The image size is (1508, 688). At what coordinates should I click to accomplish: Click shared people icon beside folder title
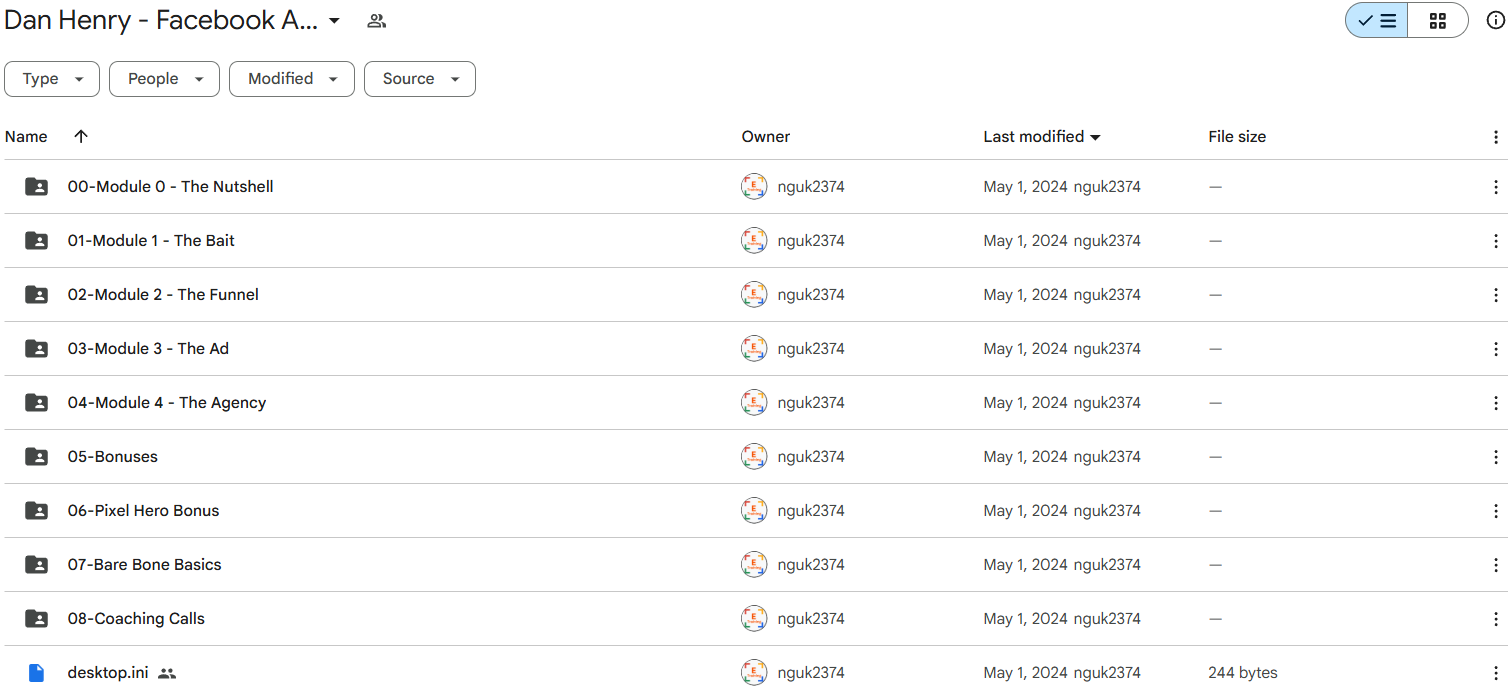coord(376,21)
